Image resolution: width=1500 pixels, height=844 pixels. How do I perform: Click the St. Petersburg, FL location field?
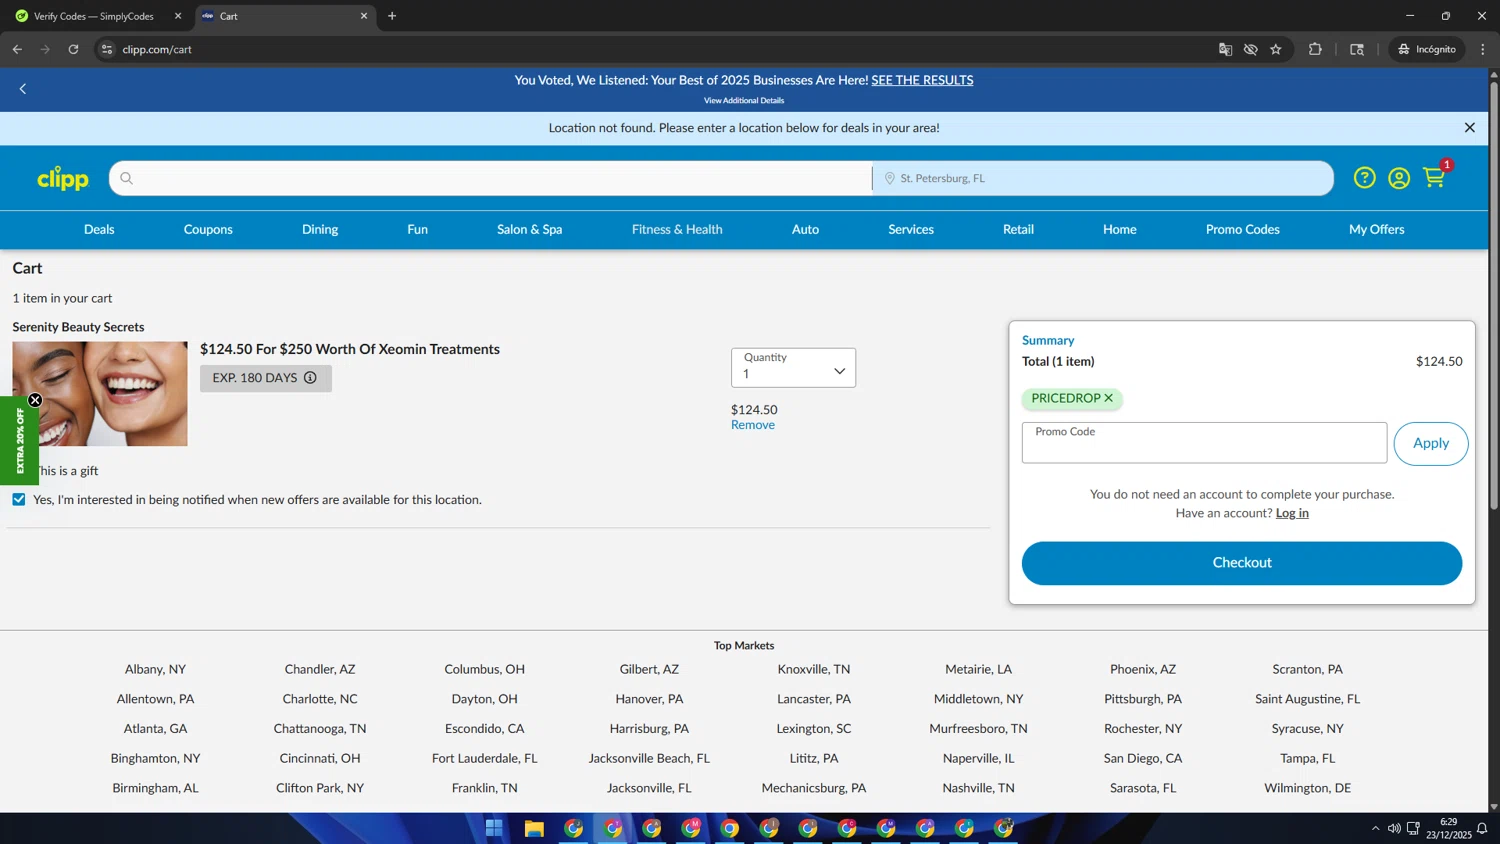1103,178
